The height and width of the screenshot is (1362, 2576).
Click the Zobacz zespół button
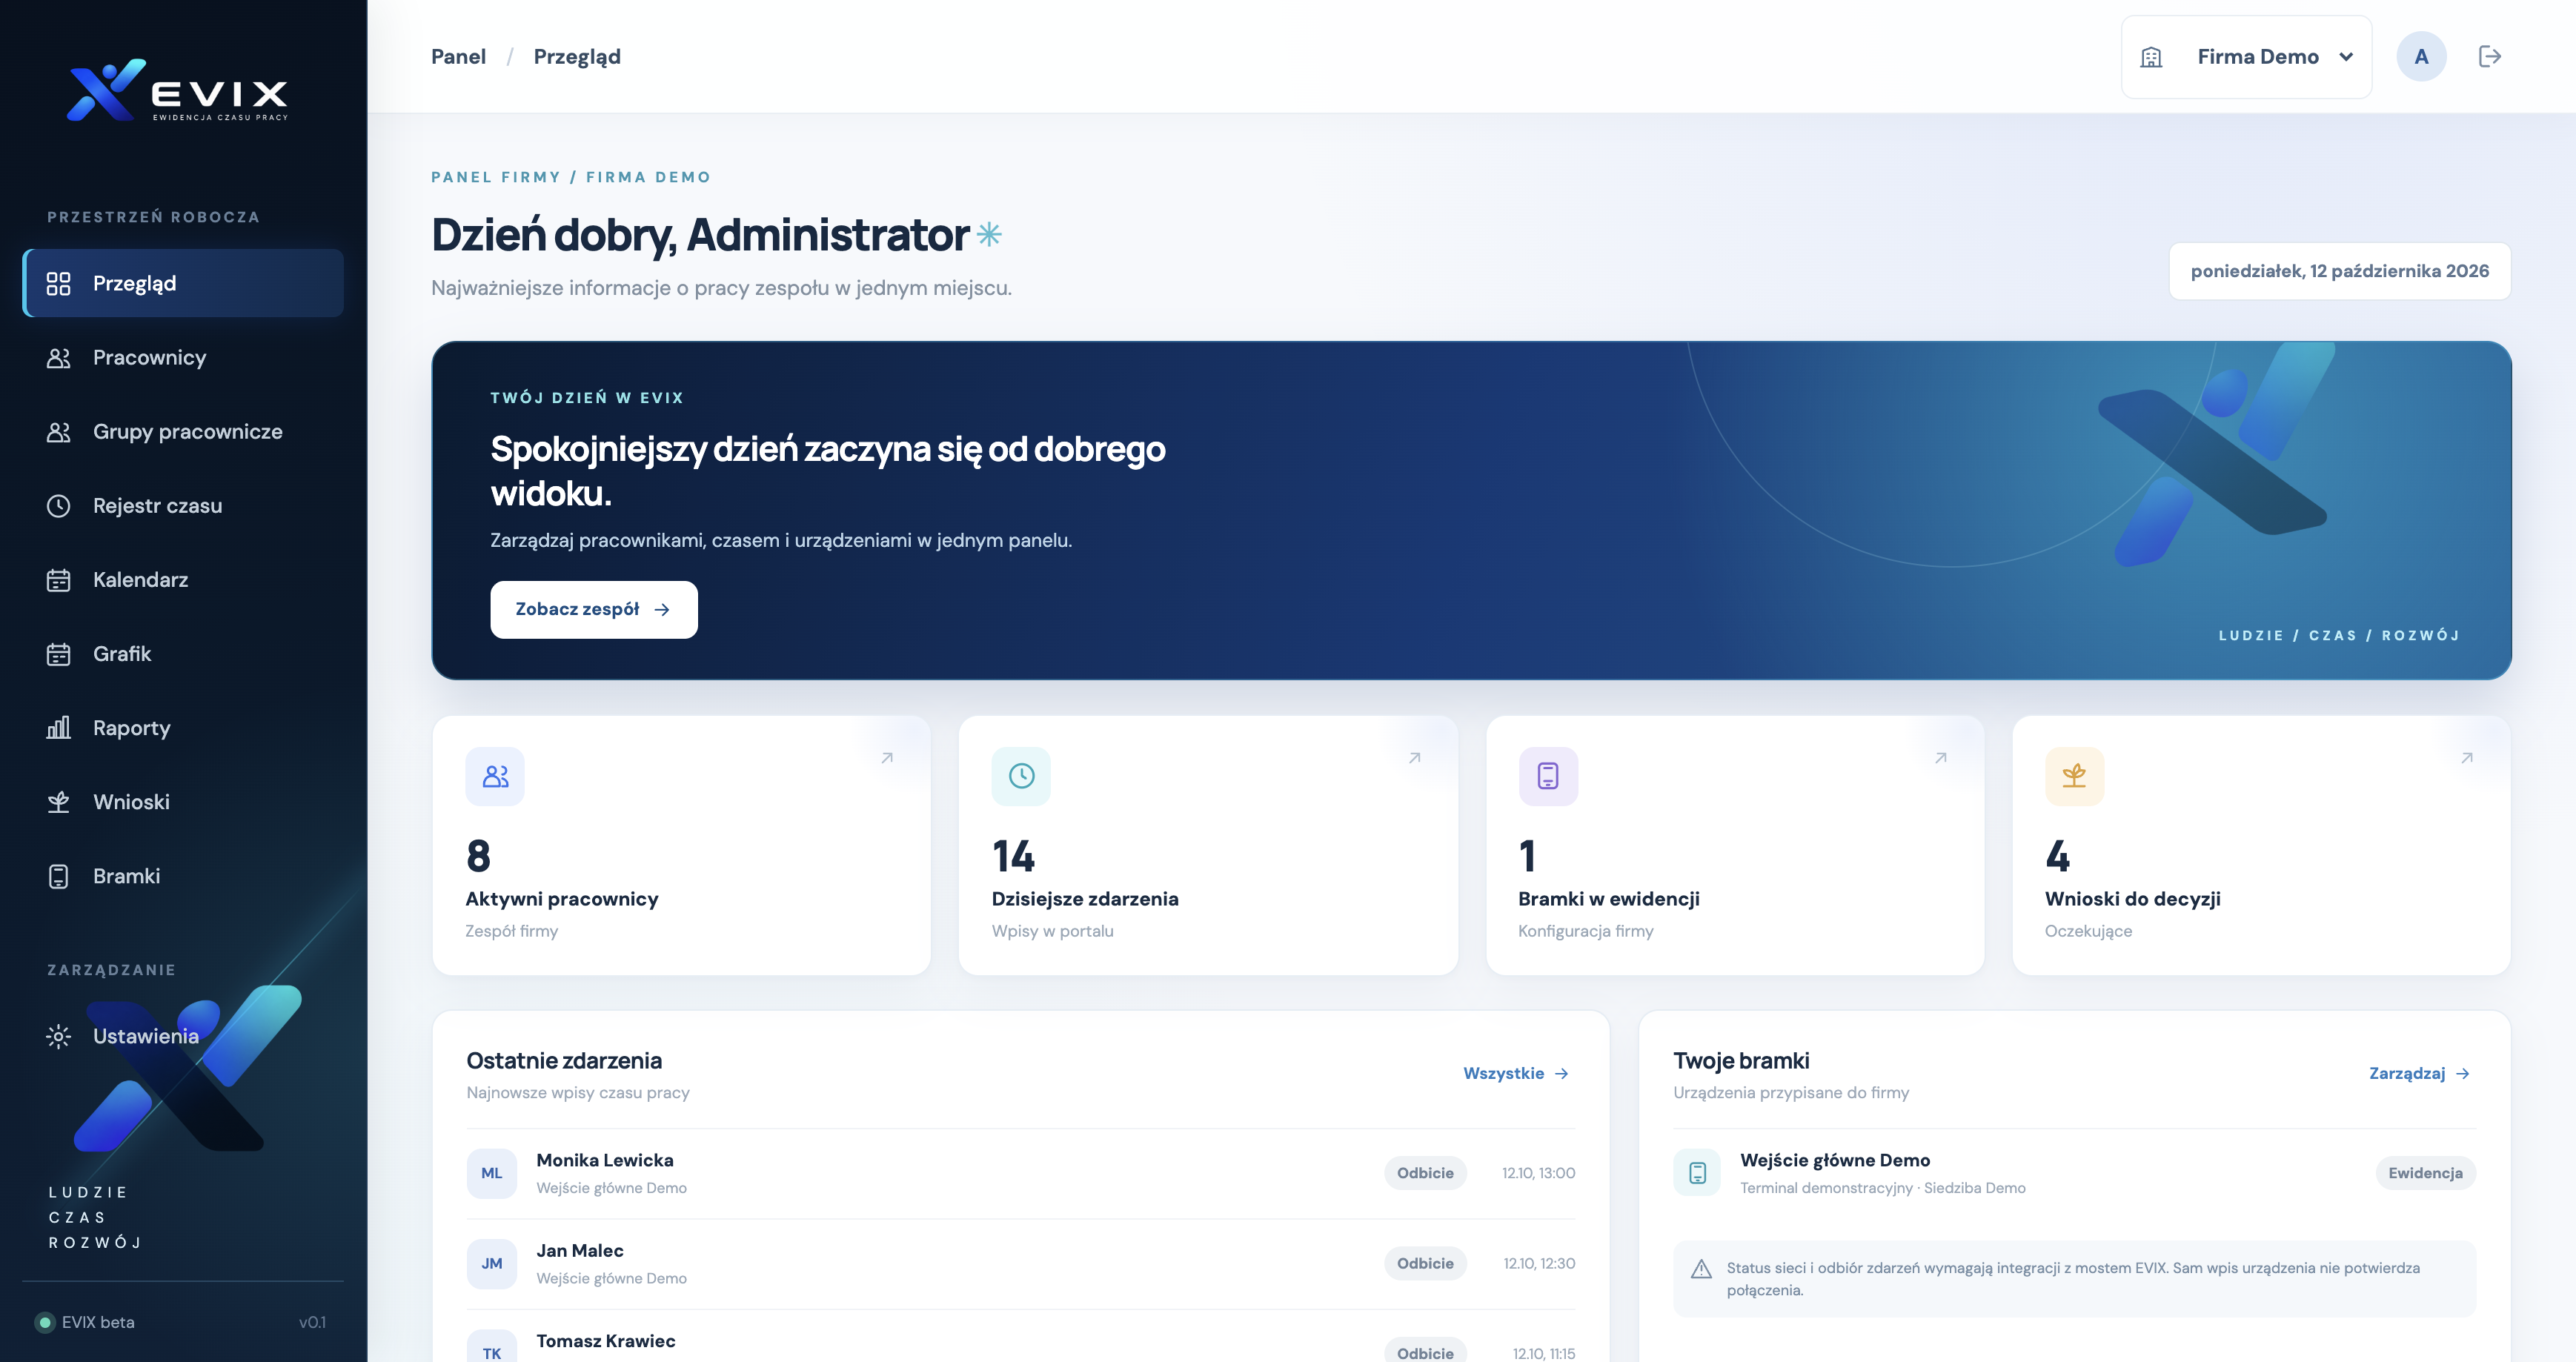pyautogui.click(x=594, y=609)
